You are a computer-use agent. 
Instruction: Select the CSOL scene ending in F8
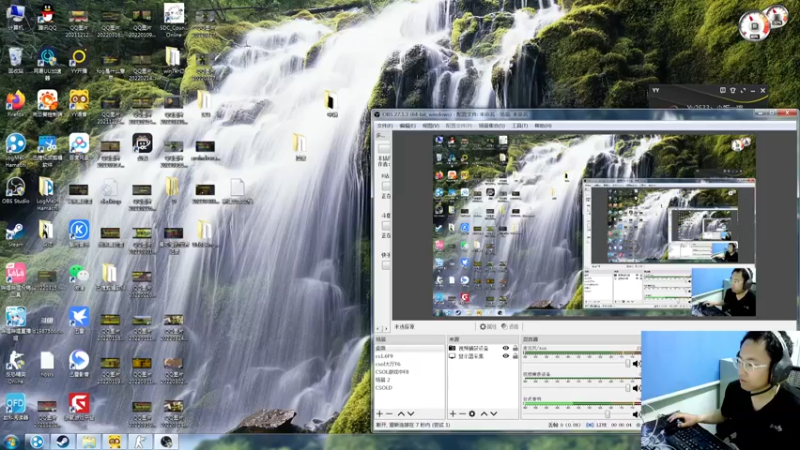coord(409,372)
